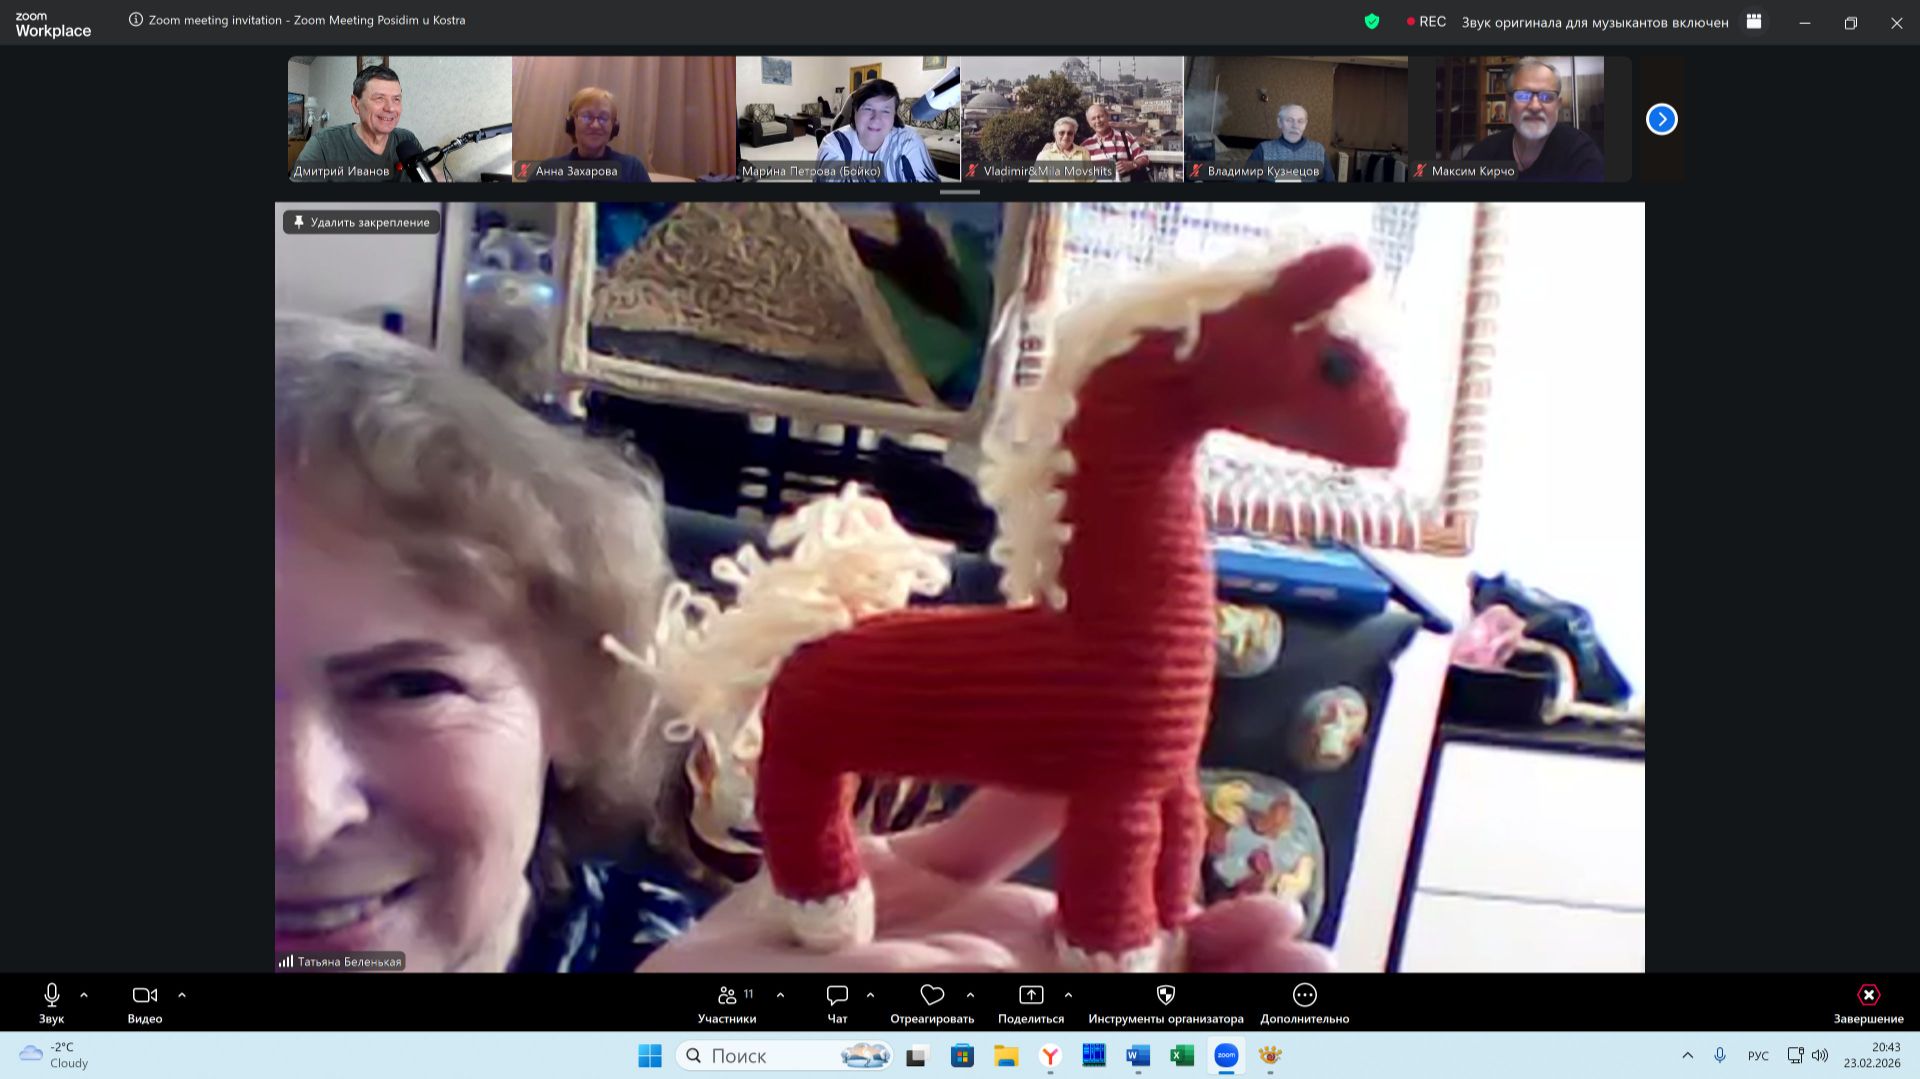Viewport: 1920px width, 1079px height.
Task: Open the Чат chat panel
Action: [837, 1003]
